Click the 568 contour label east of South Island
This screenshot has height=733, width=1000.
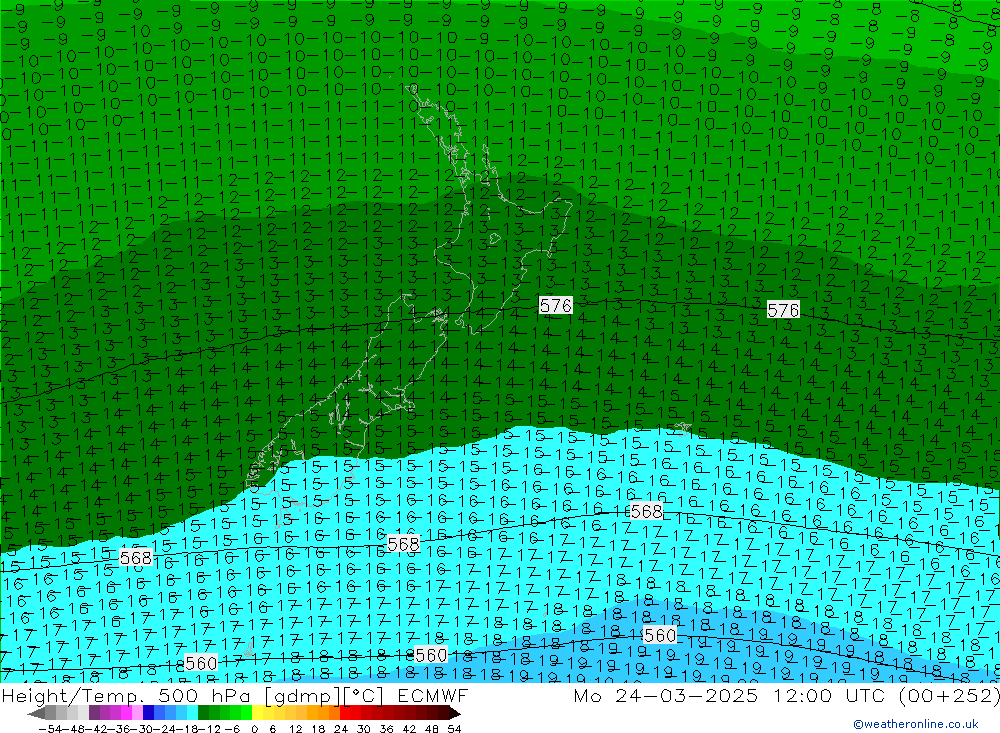click(x=646, y=511)
